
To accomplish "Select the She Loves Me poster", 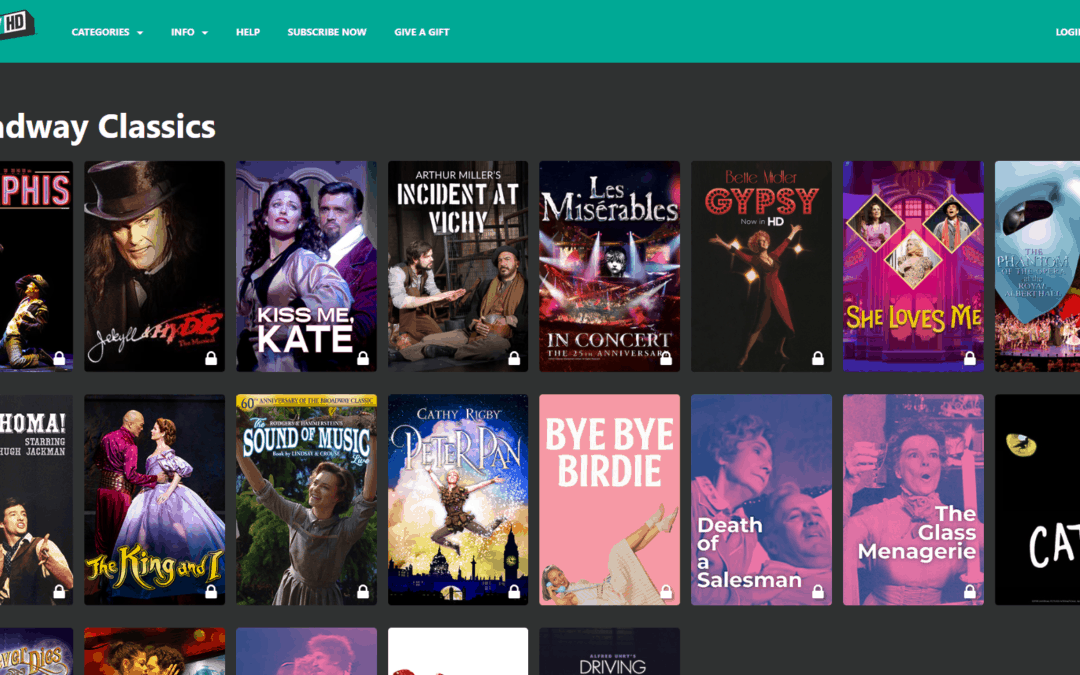I will pos(913,267).
